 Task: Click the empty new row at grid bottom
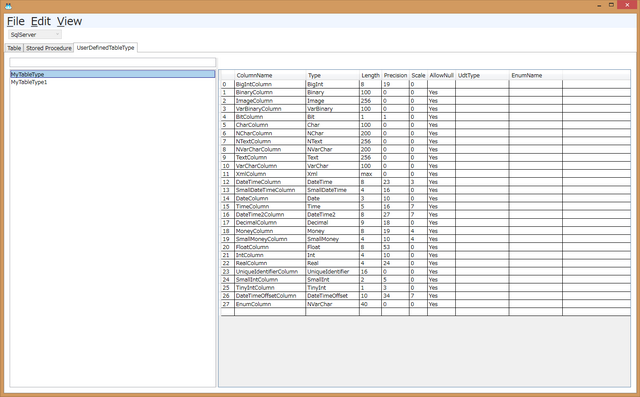click(x=426, y=312)
